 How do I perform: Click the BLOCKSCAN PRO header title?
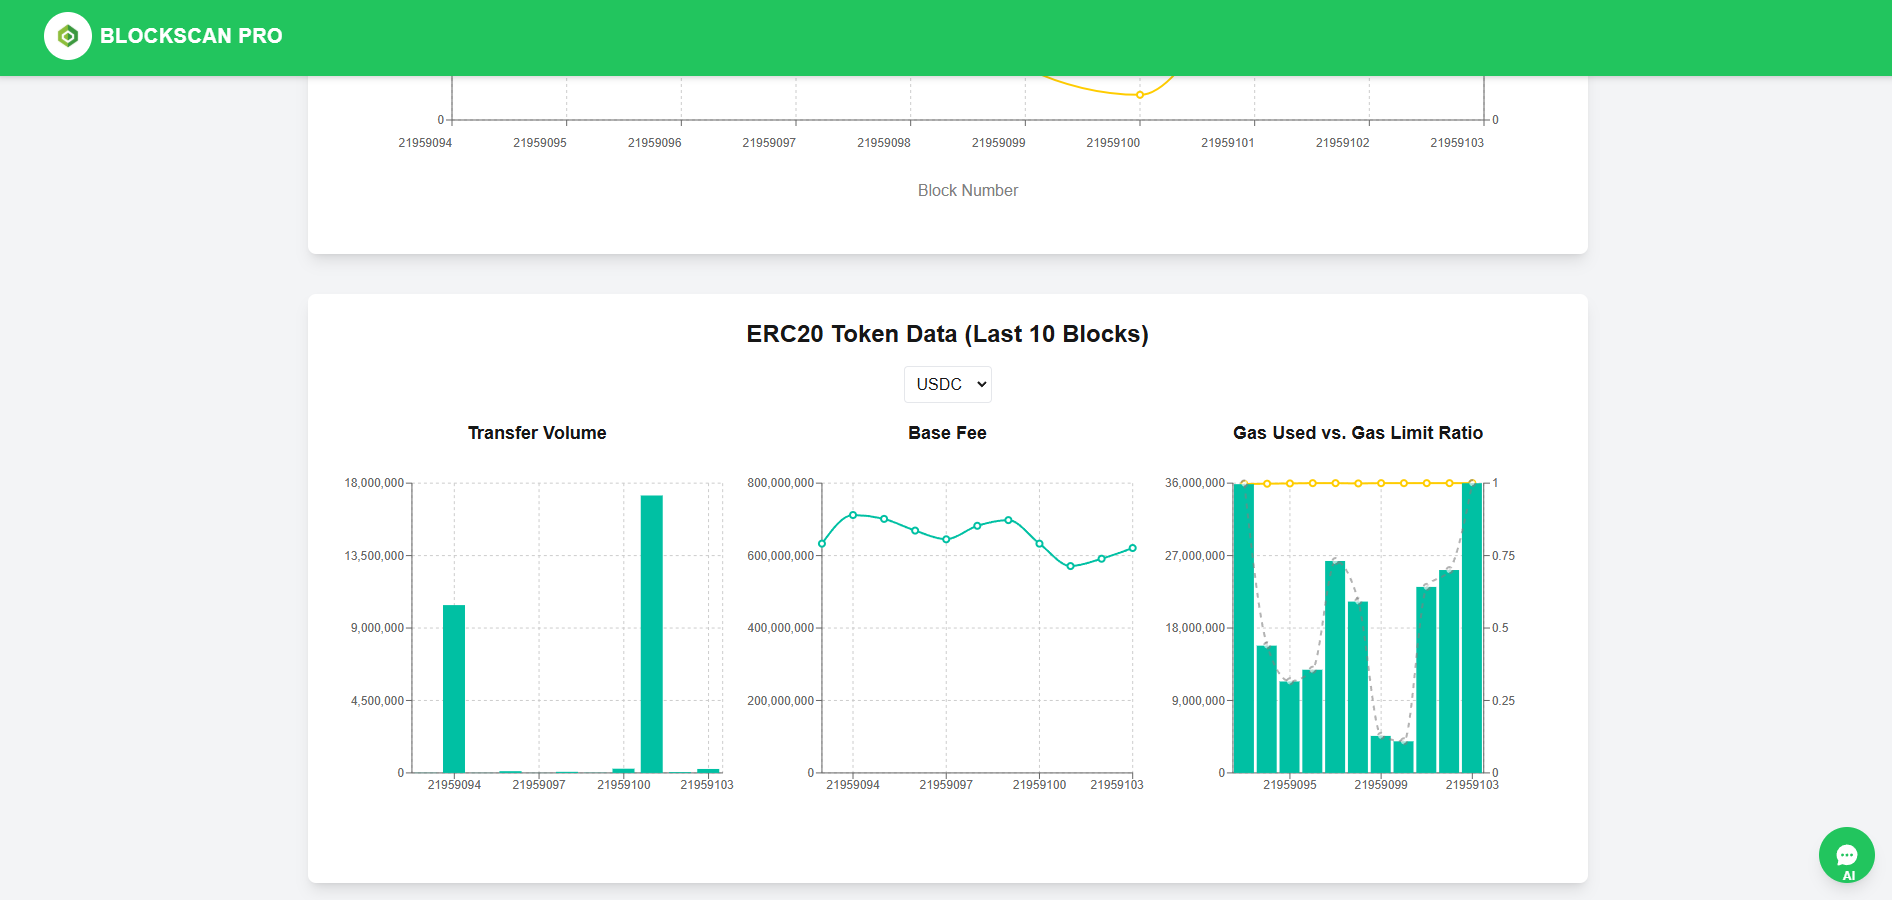click(x=191, y=36)
